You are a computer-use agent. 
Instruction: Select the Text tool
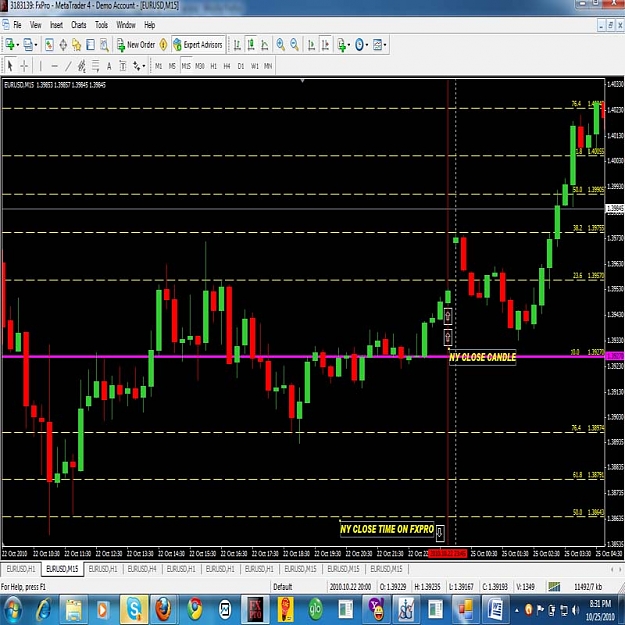coord(109,66)
